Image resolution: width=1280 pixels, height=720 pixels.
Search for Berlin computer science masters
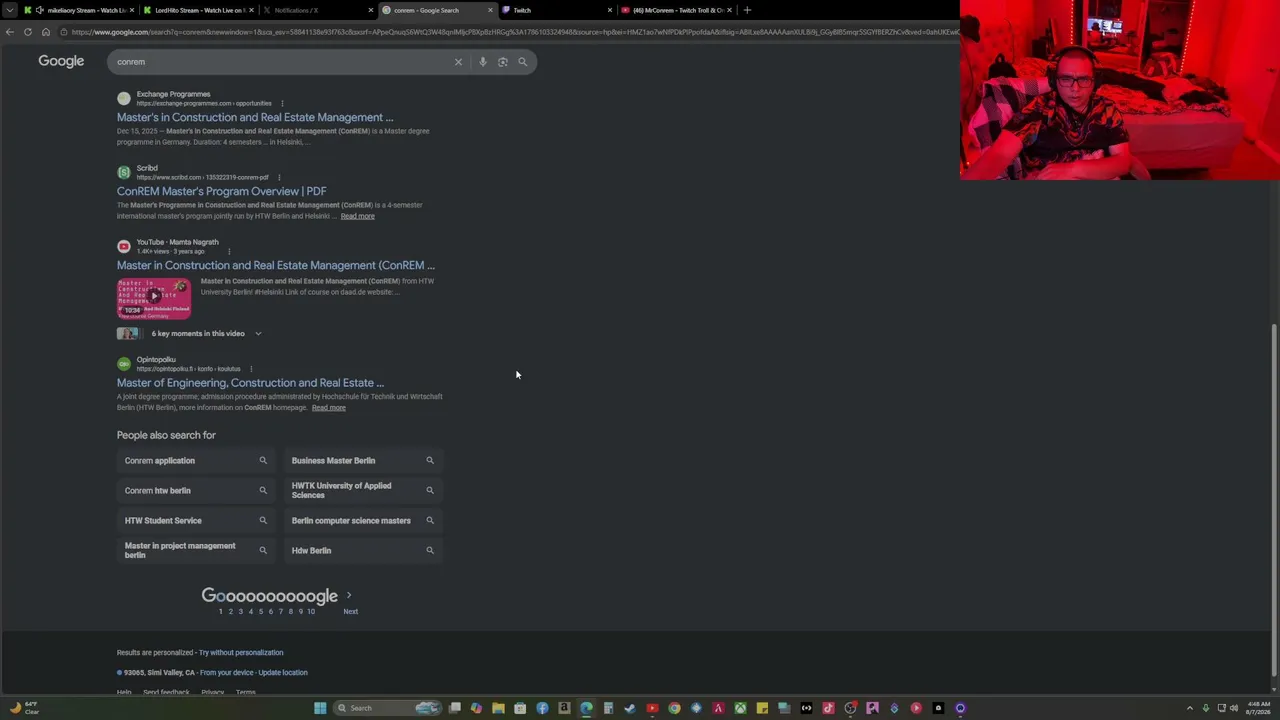pos(362,521)
